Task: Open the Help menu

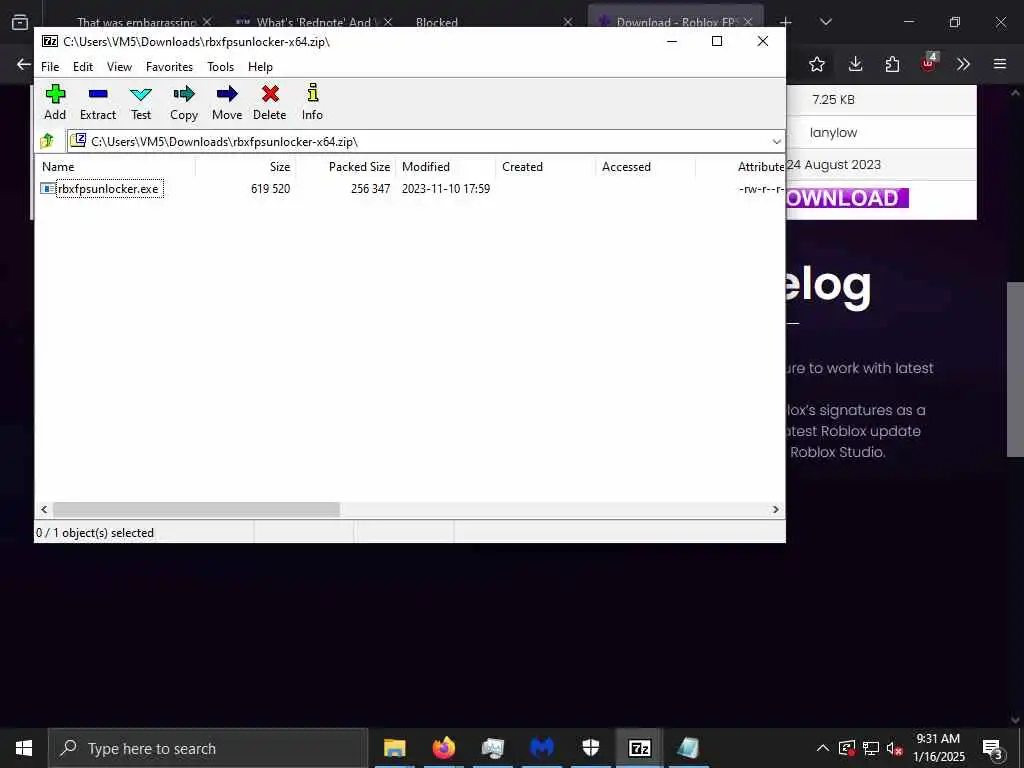Action: click(x=260, y=67)
